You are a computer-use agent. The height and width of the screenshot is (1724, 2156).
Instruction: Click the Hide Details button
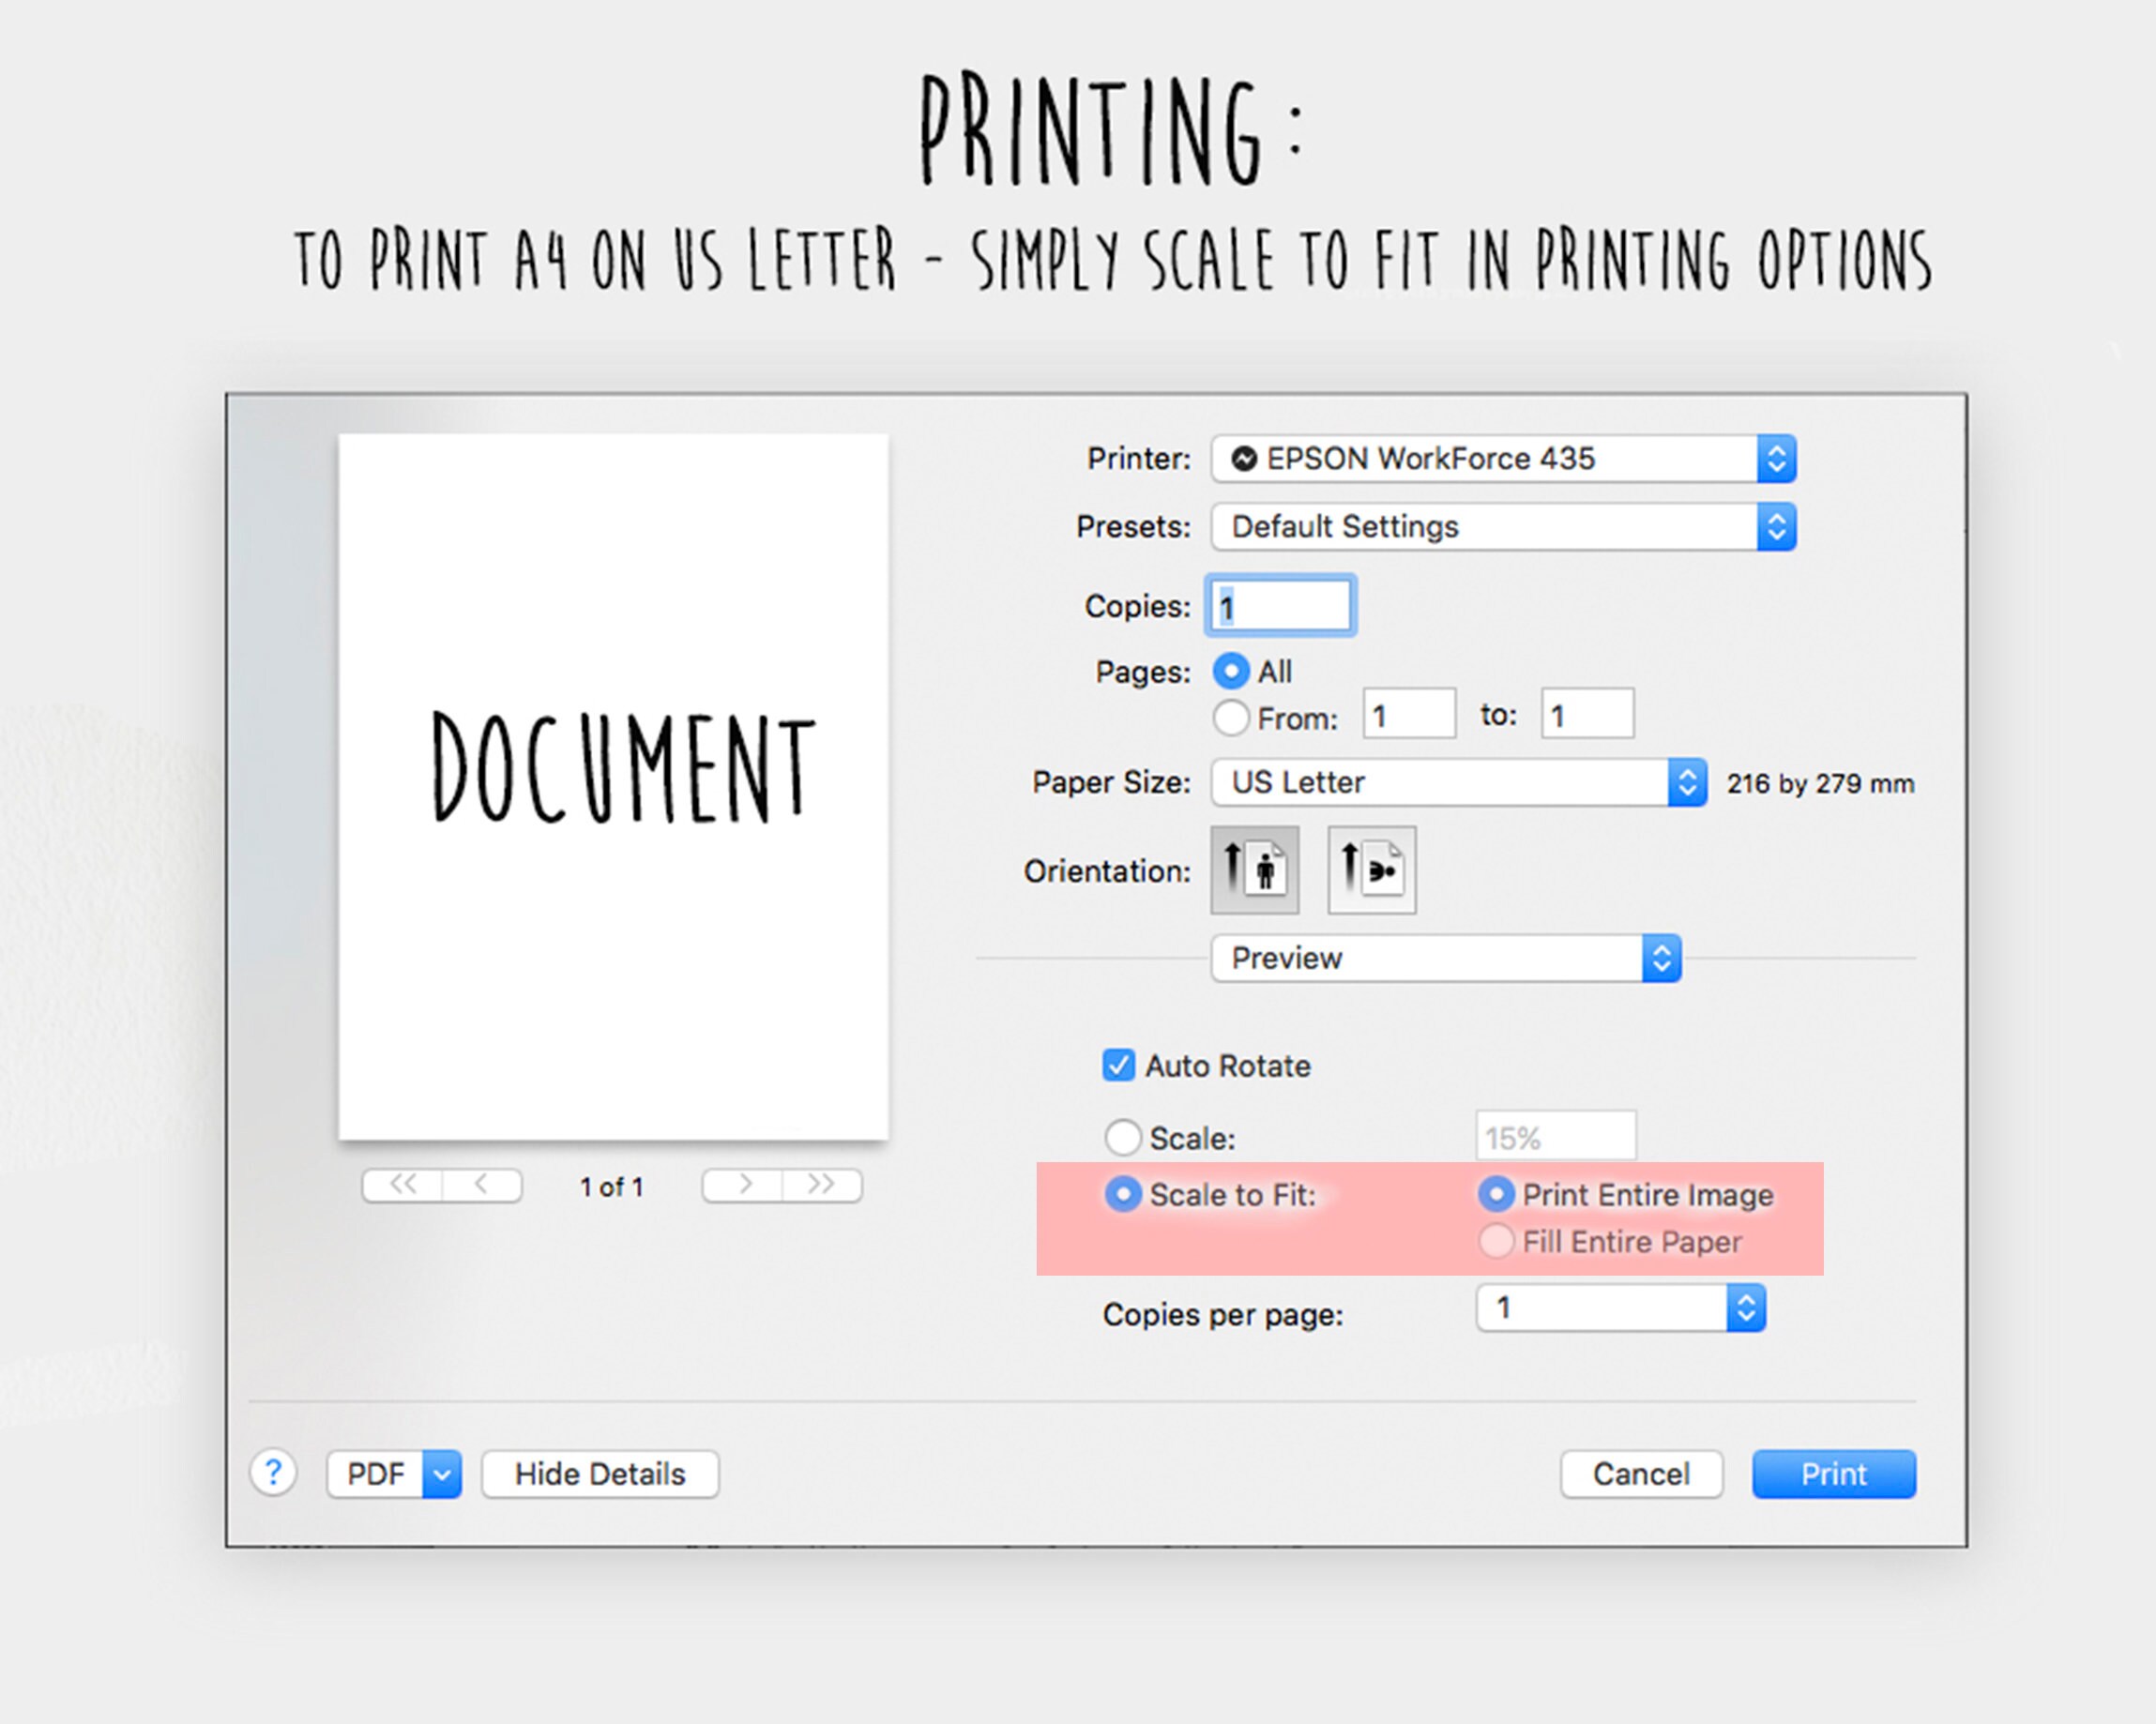(x=600, y=1474)
